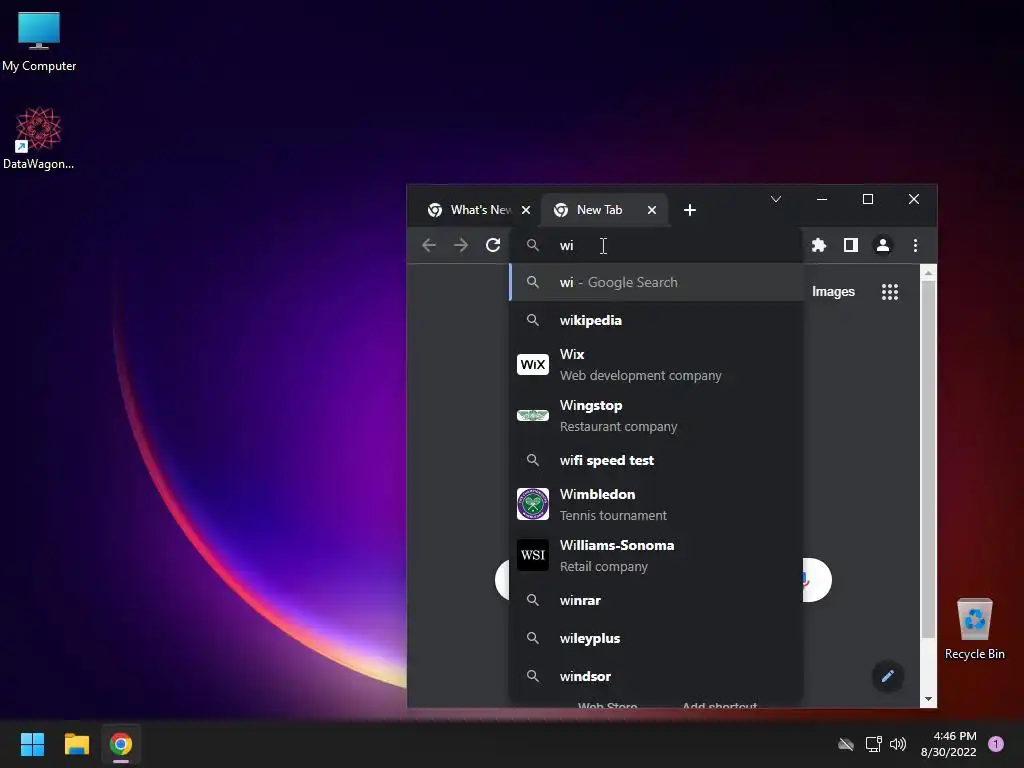Click the cloud-off tray icon
The image size is (1024, 768).
click(x=846, y=744)
